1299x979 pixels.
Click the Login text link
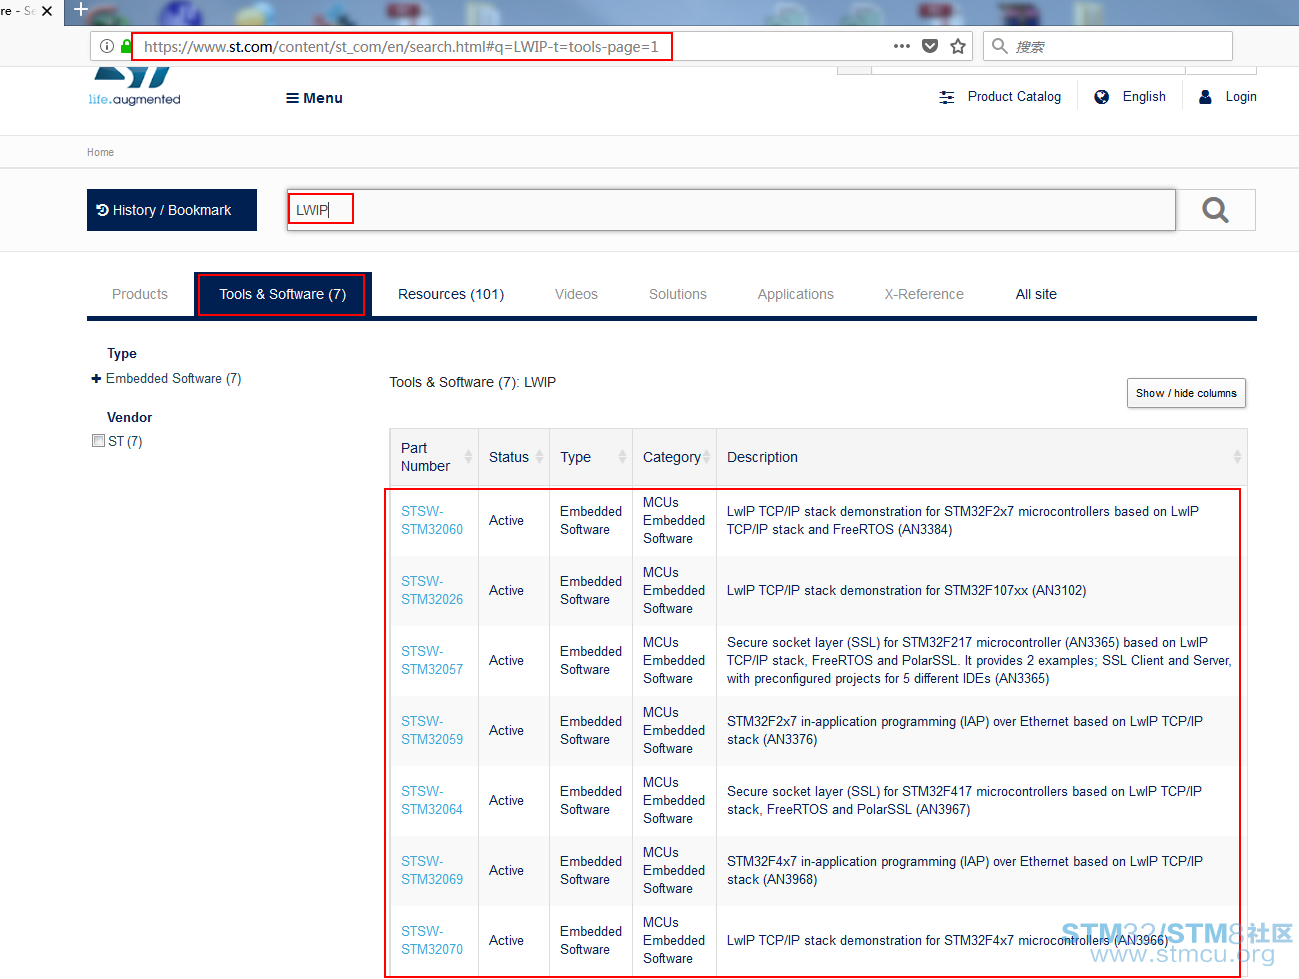pyautogui.click(x=1241, y=97)
